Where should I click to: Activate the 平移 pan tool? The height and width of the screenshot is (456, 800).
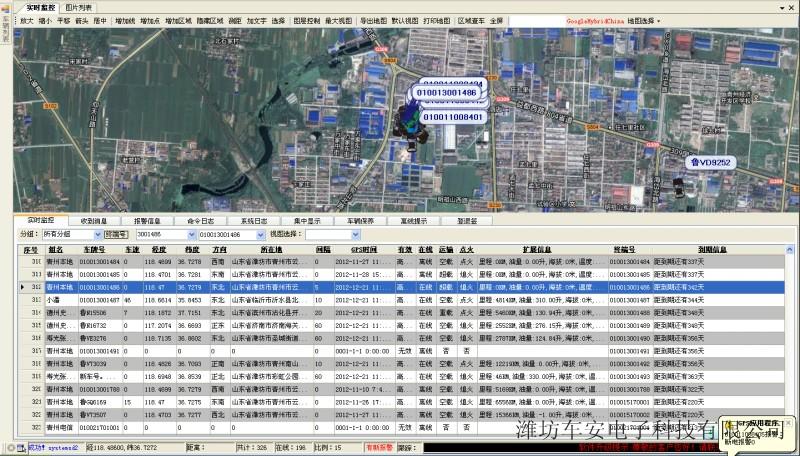click(x=64, y=20)
